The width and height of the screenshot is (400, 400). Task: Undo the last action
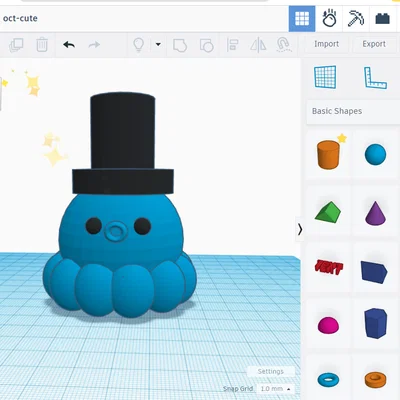tap(69, 44)
